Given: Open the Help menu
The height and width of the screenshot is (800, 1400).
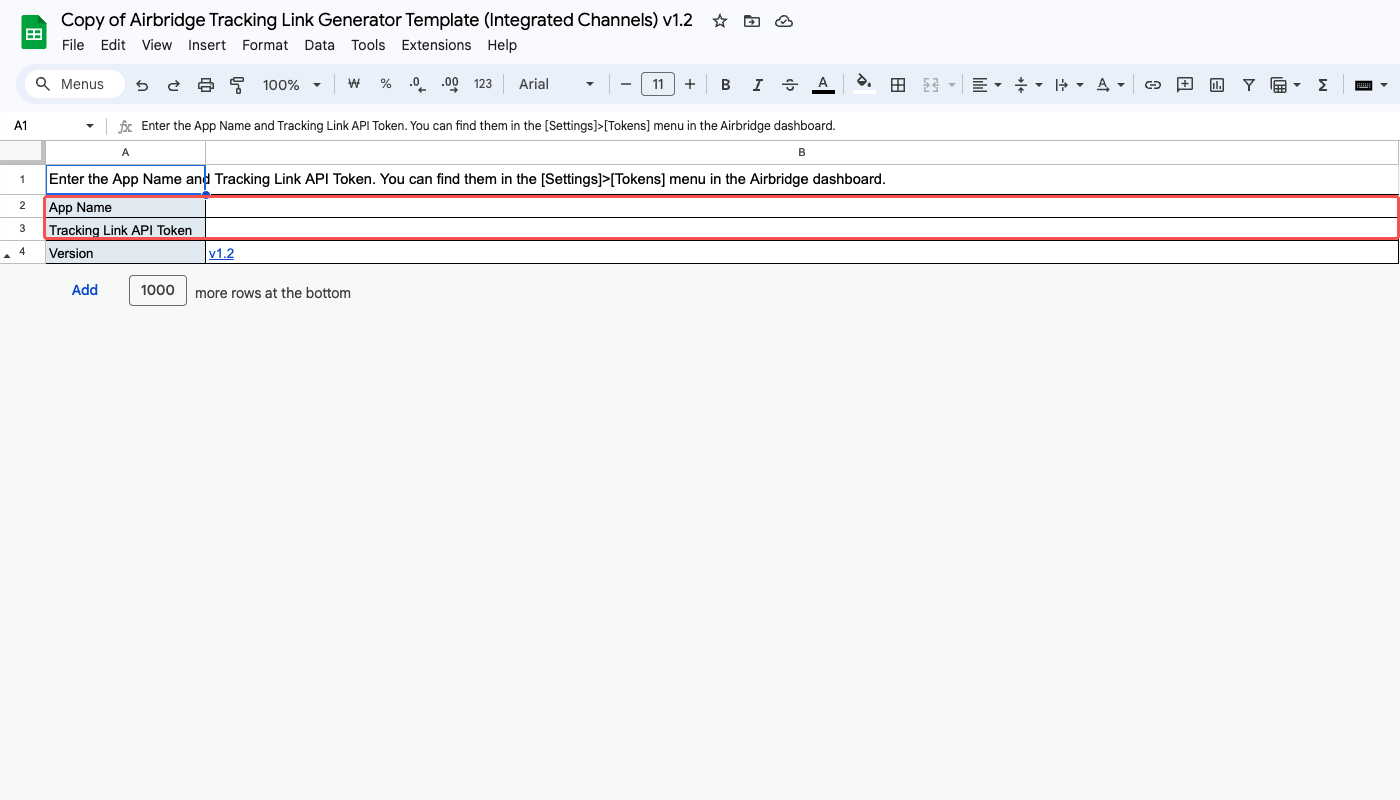Looking at the screenshot, I should (502, 45).
